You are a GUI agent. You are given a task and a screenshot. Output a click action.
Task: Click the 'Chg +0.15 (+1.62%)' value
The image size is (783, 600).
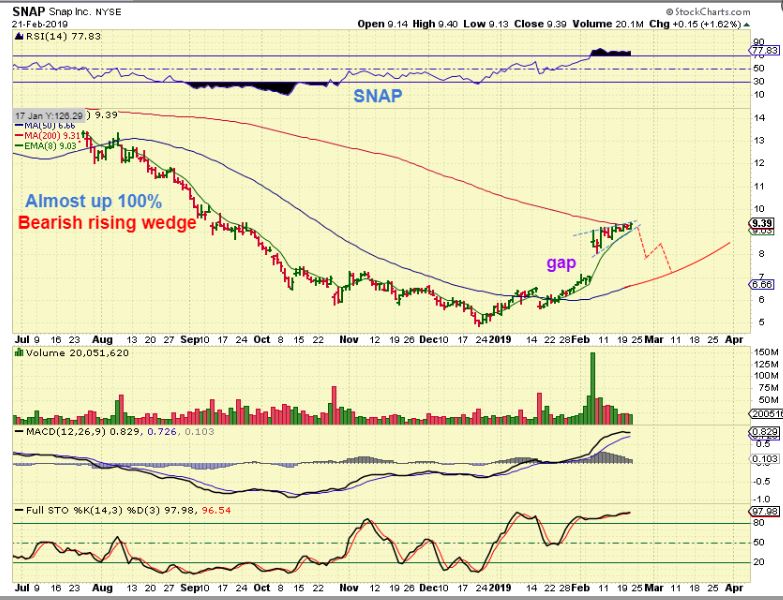pos(695,24)
